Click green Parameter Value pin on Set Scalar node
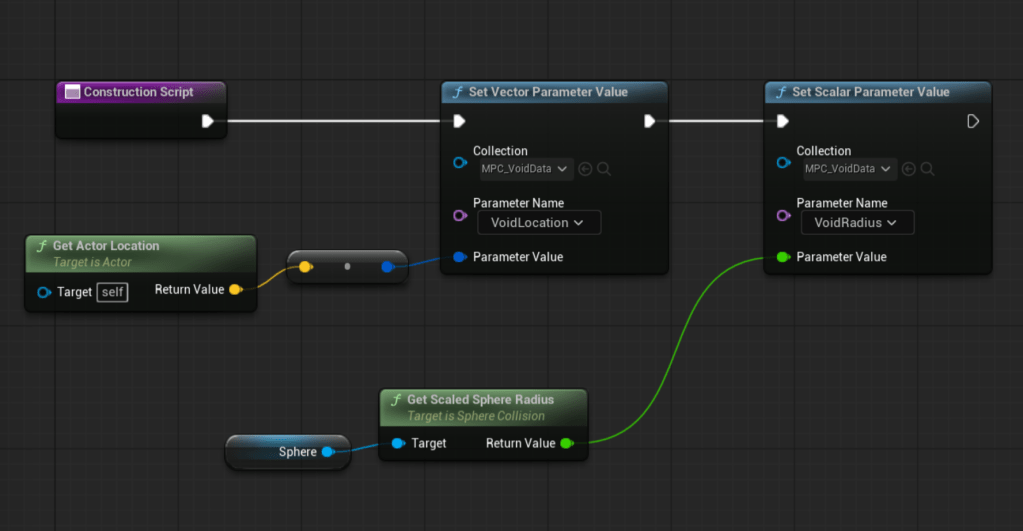This screenshot has width=1023, height=531. point(783,257)
